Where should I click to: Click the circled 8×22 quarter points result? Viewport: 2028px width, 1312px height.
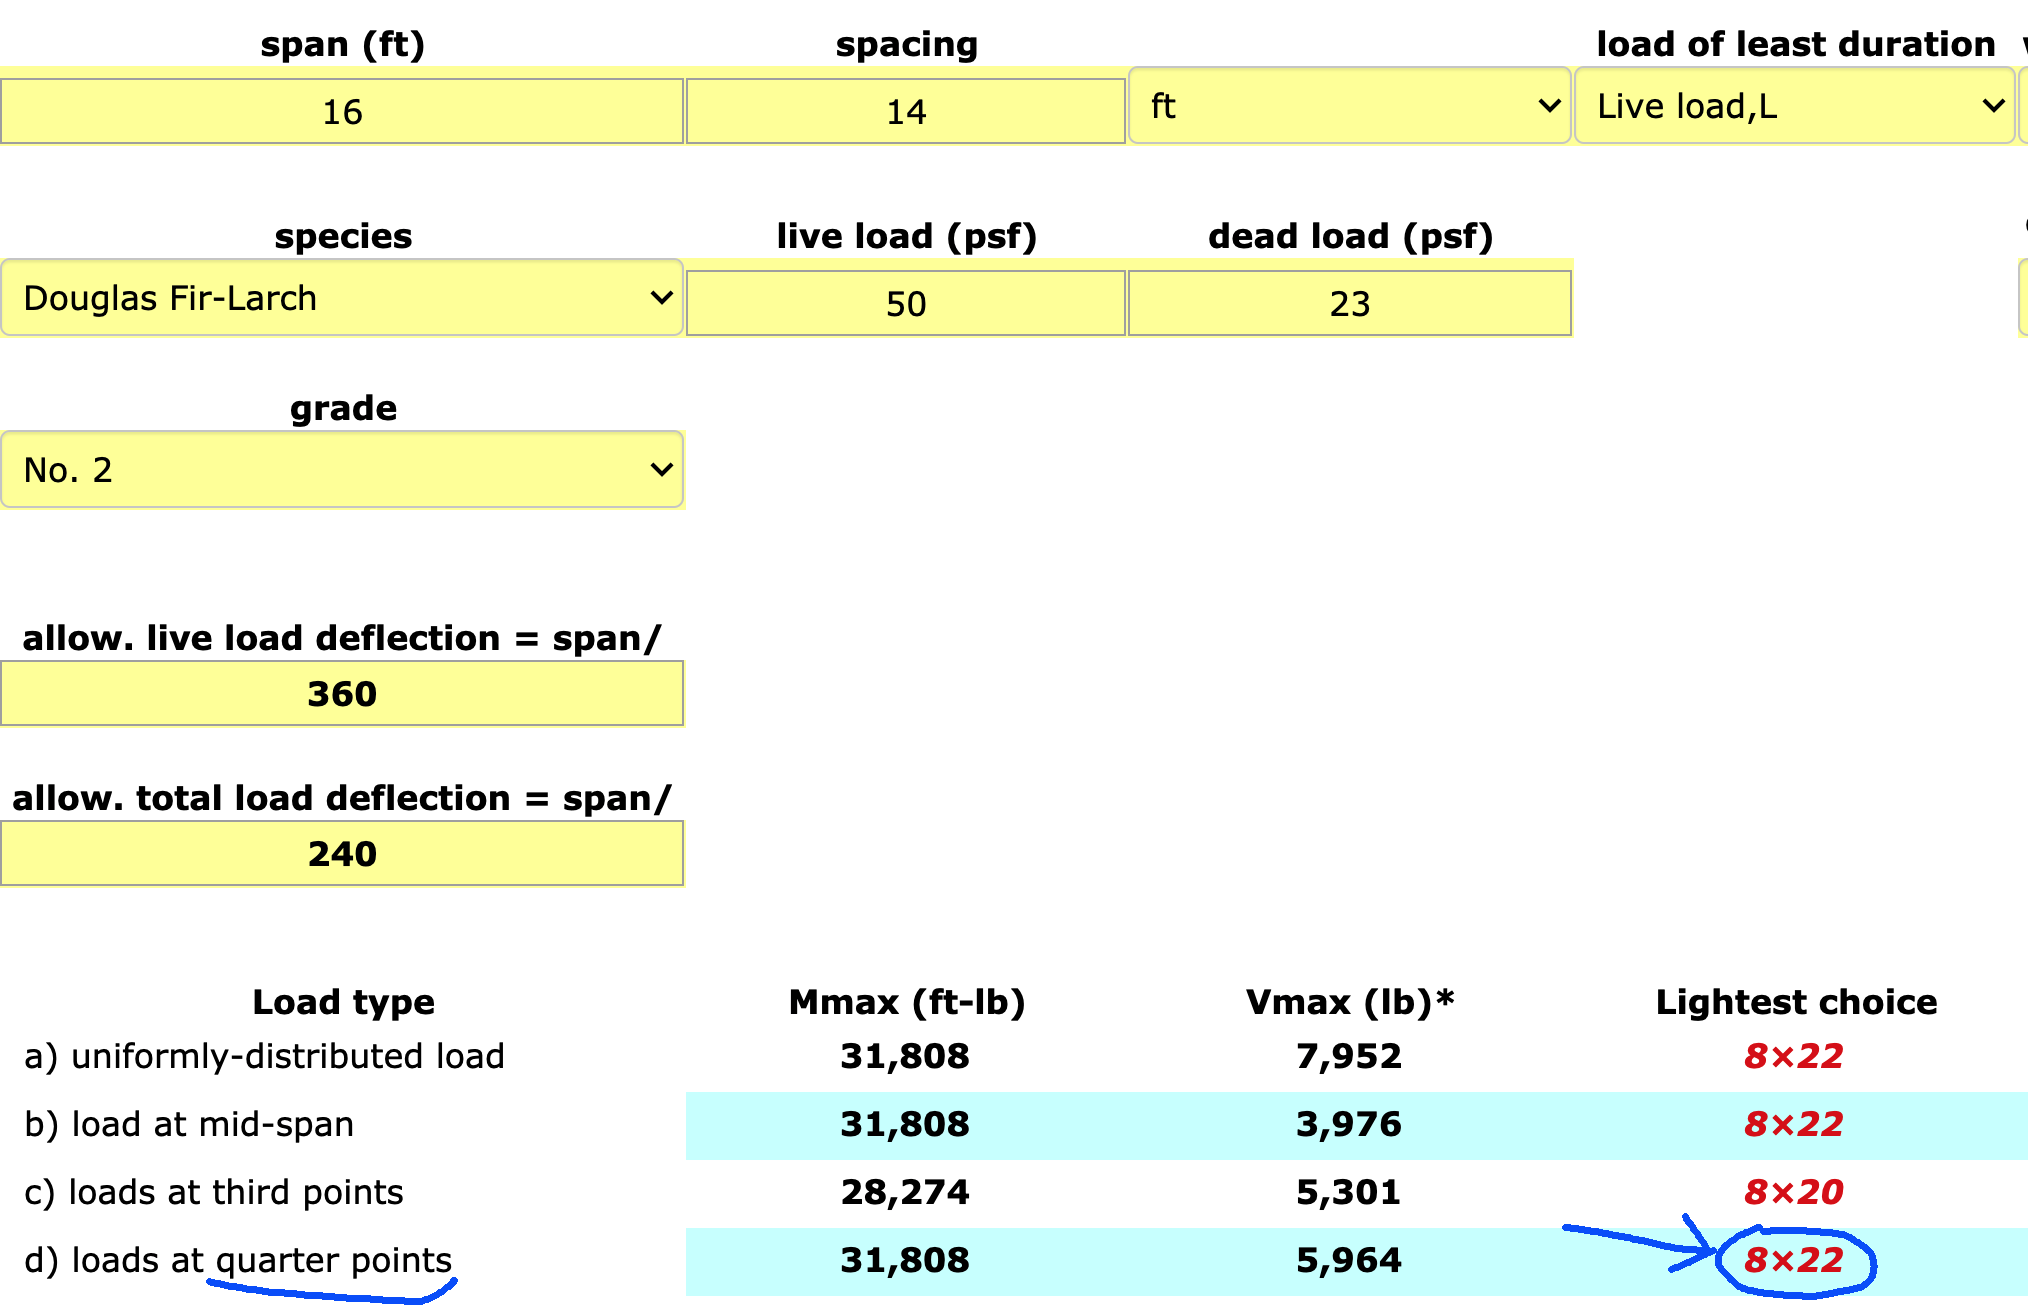click(1793, 1260)
